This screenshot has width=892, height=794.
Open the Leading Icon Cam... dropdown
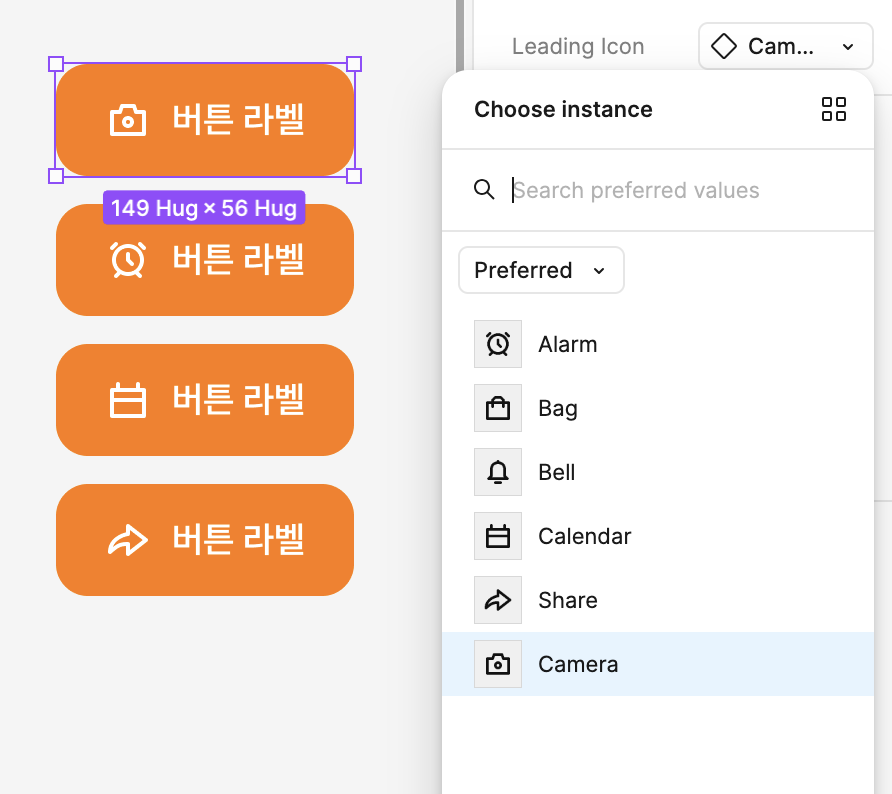pyautogui.click(x=786, y=46)
